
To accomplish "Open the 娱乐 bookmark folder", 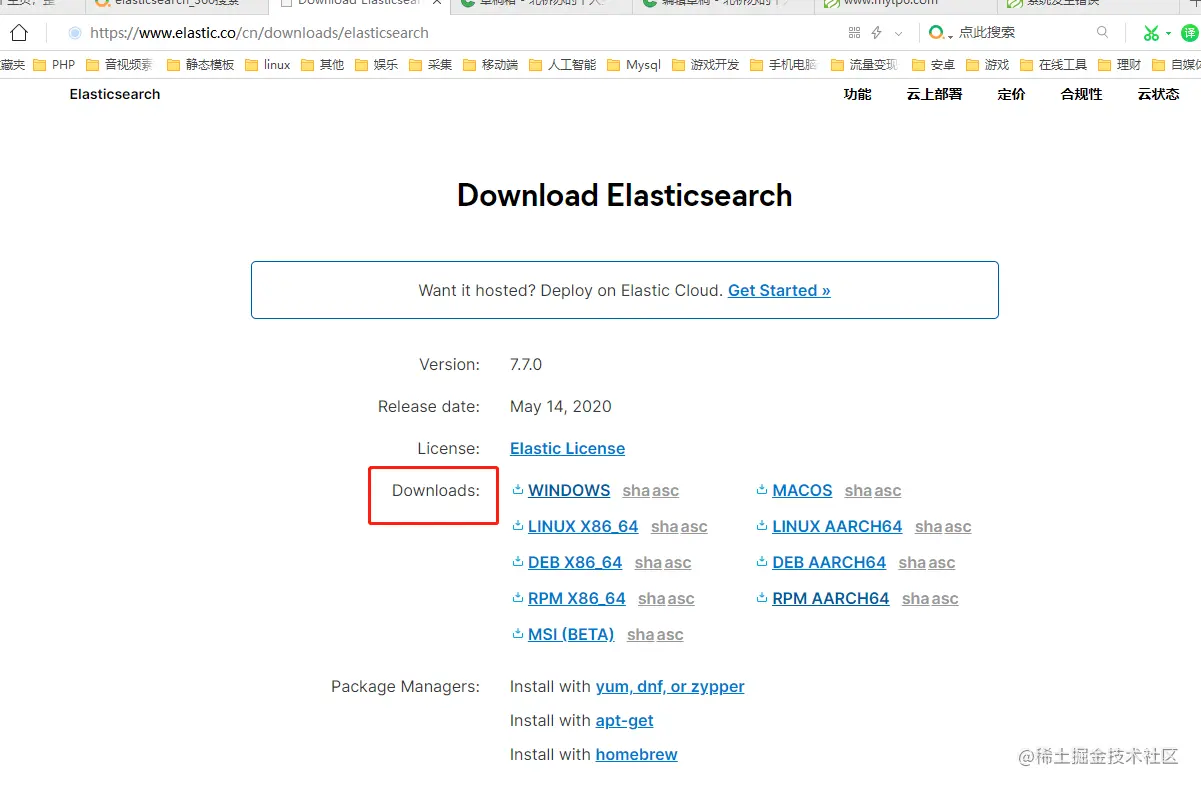I will pos(376,65).
